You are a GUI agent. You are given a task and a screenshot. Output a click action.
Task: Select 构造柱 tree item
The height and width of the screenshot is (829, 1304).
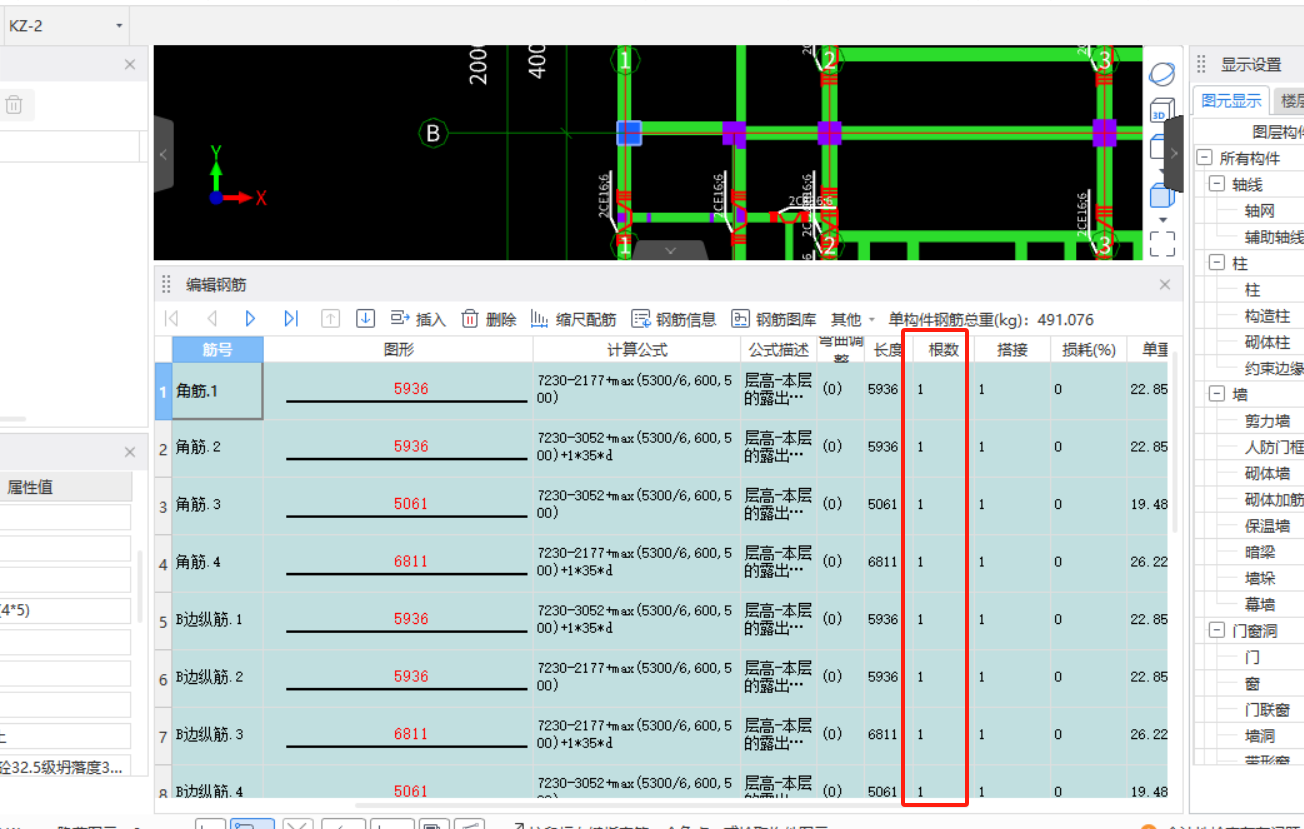tap(1267, 316)
